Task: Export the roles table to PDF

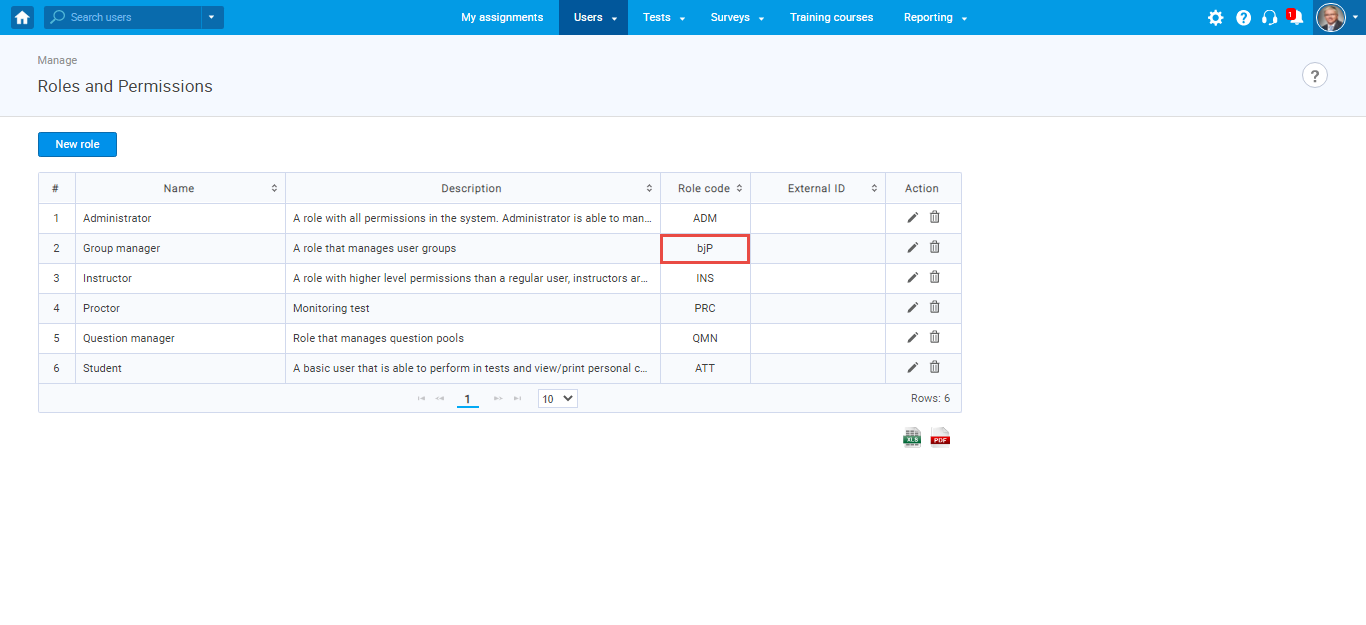Action: 939,436
